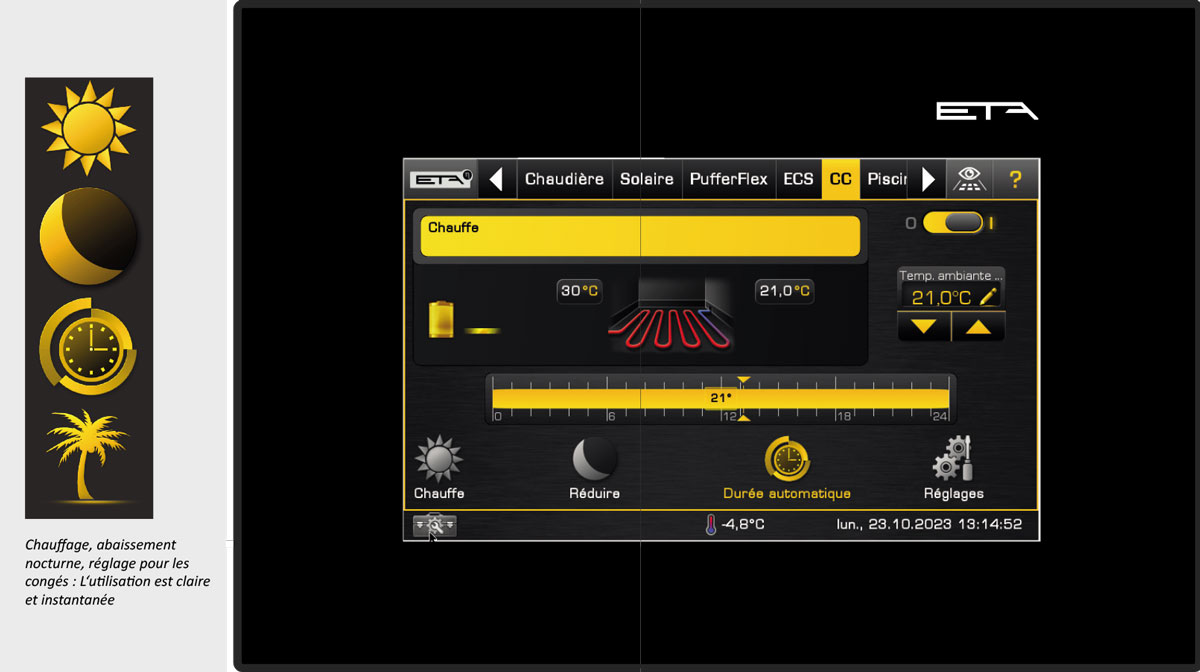Toggle the heating circuit on/off switch

[x=952, y=223]
